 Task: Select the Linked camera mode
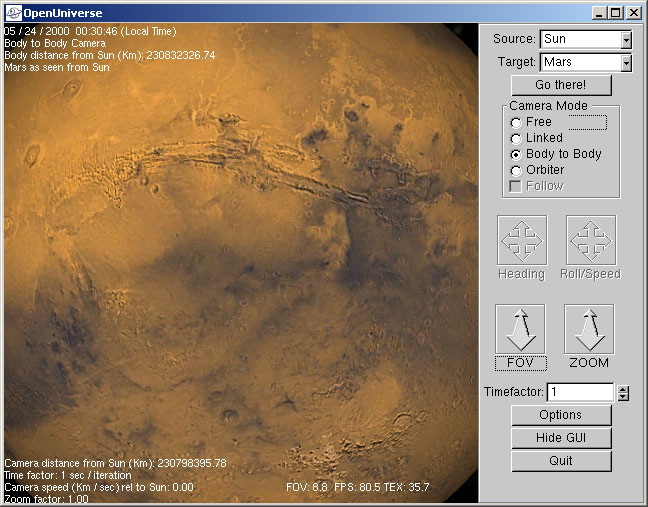point(516,139)
